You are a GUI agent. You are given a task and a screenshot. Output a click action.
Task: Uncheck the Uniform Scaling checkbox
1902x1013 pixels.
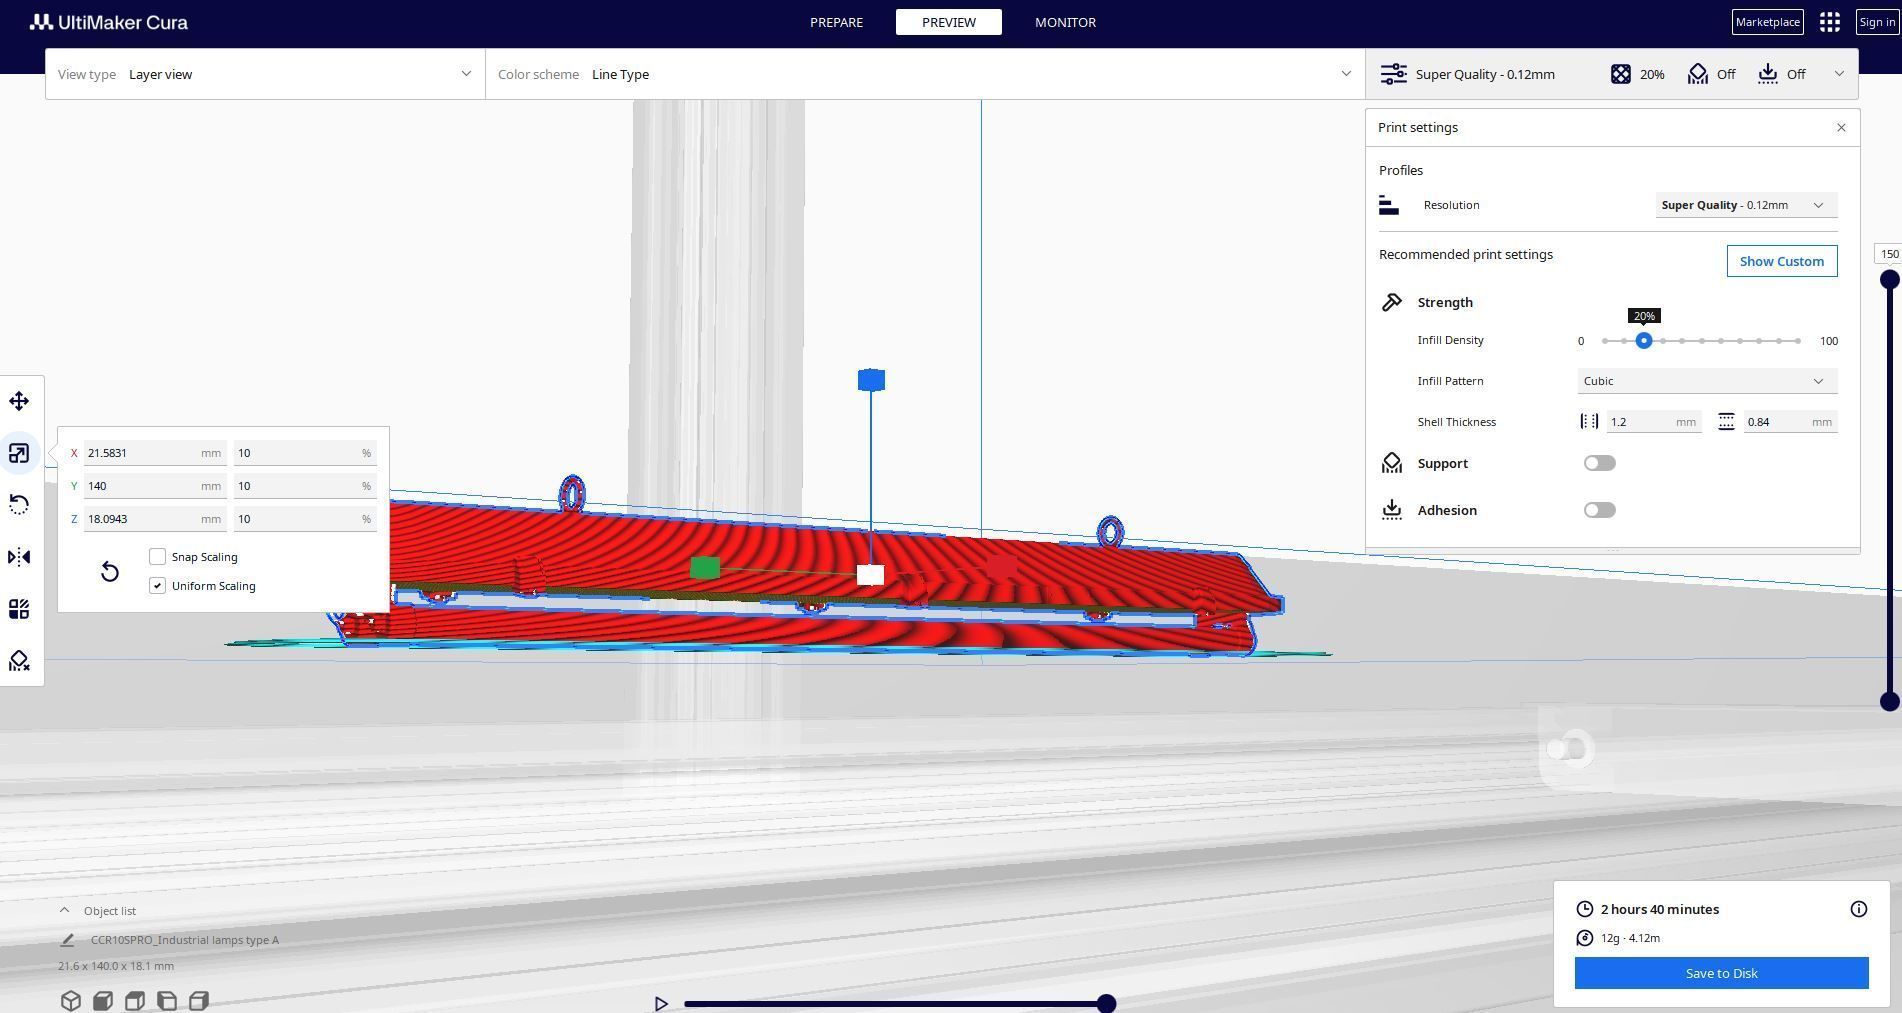(157, 586)
